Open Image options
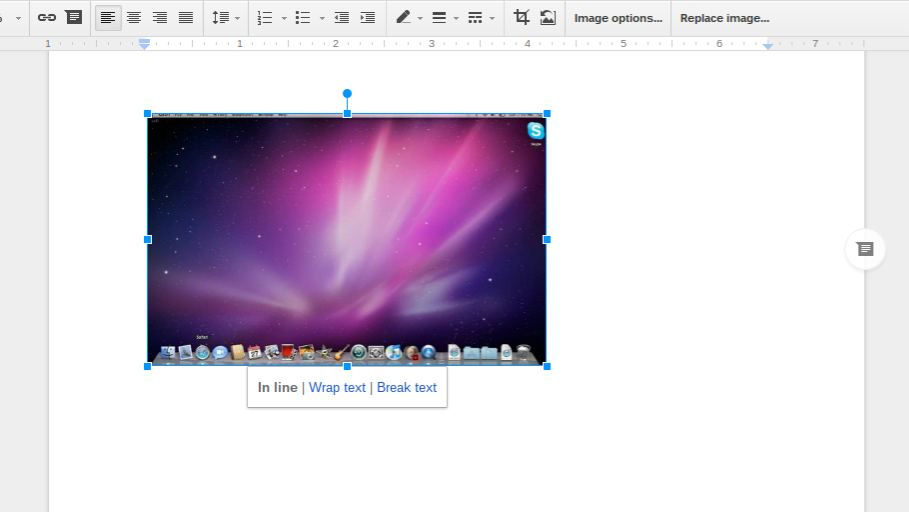The width and height of the screenshot is (909, 512). [x=618, y=18]
